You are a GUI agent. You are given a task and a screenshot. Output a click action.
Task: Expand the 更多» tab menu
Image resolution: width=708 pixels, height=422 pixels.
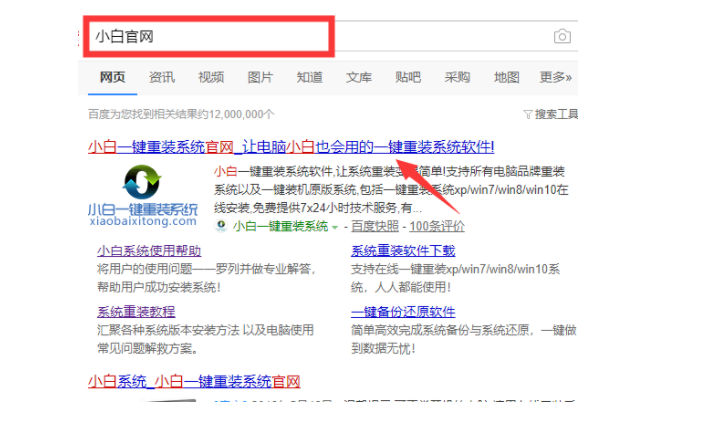click(x=555, y=77)
